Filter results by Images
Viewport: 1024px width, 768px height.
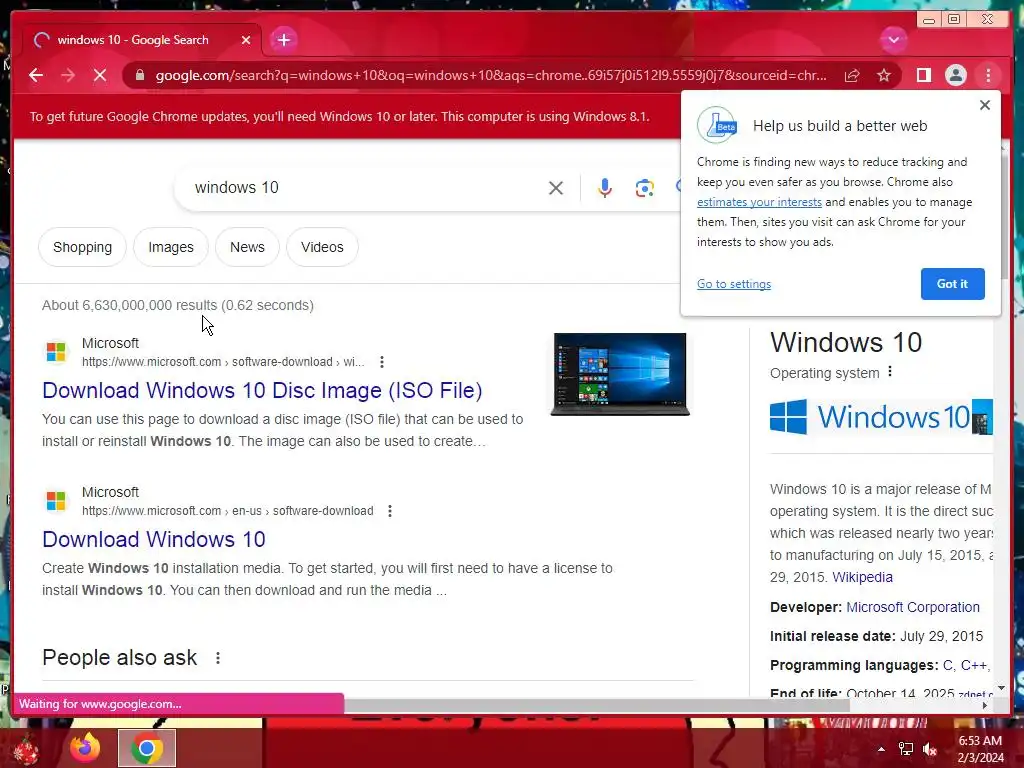[x=170, y=247]
